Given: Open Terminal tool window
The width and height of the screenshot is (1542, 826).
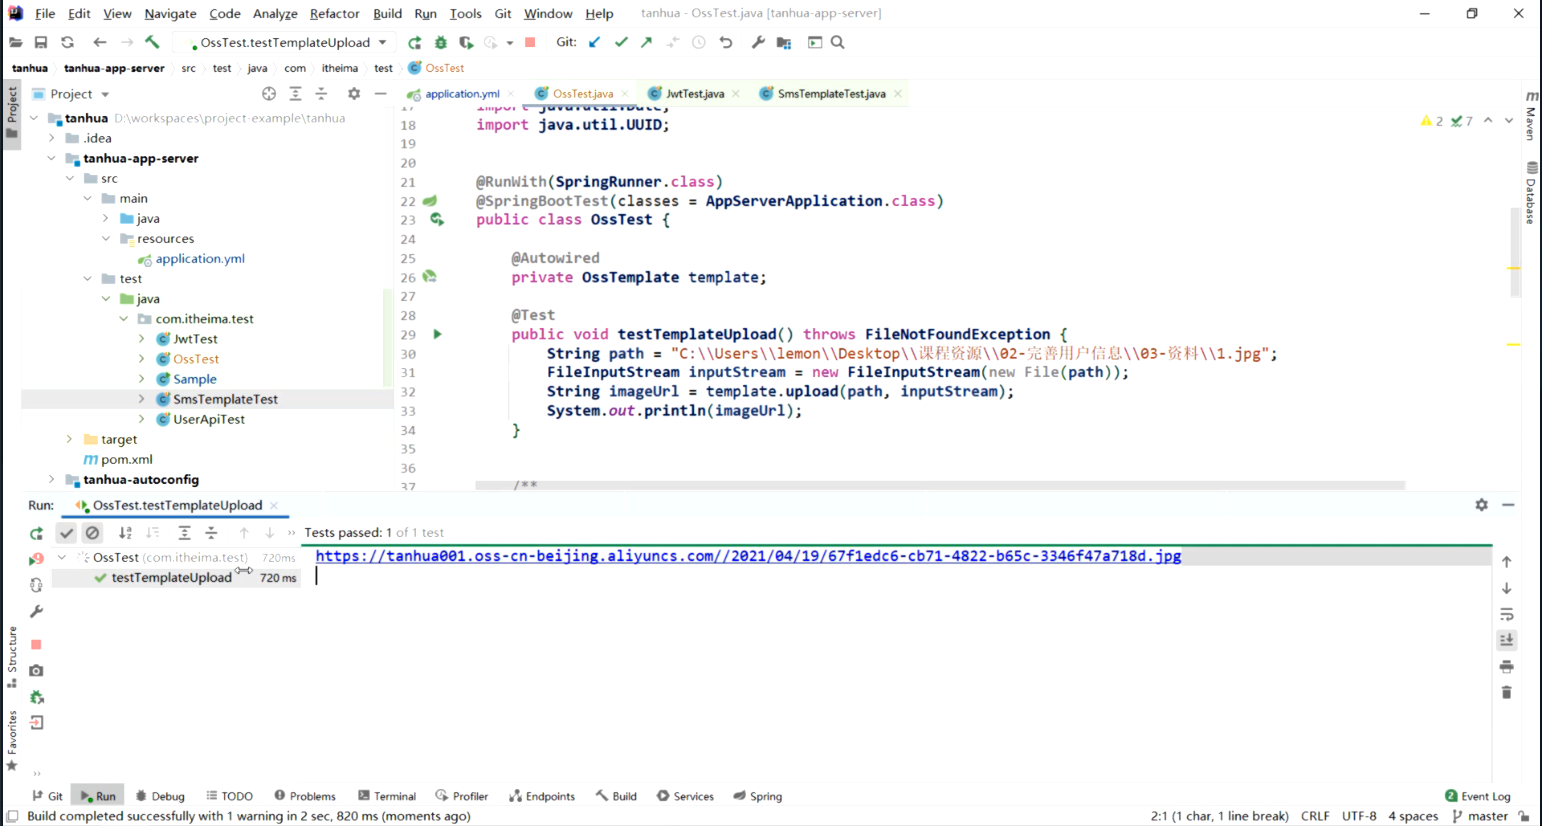Looking at the screenshot, I should coord(386,796).
